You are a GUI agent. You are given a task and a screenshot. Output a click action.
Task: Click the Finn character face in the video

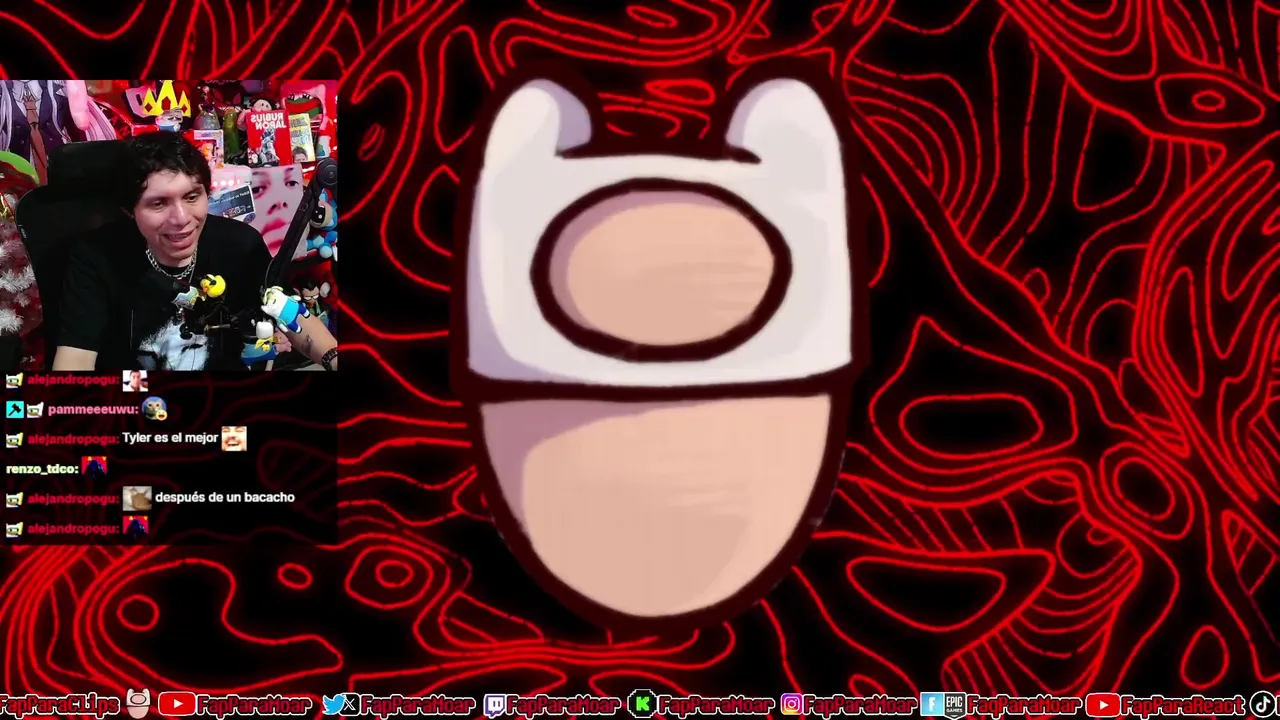pos(660,350)
